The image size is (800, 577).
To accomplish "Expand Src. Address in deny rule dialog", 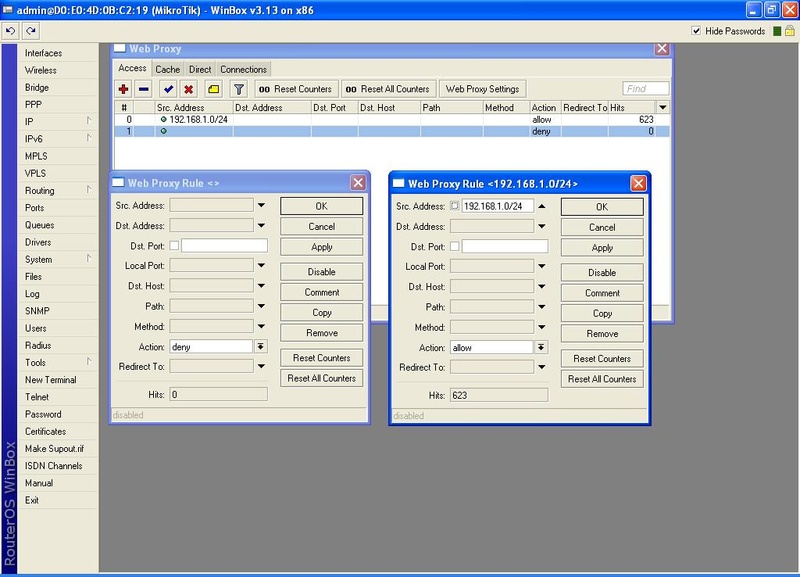I will [261, 205].
